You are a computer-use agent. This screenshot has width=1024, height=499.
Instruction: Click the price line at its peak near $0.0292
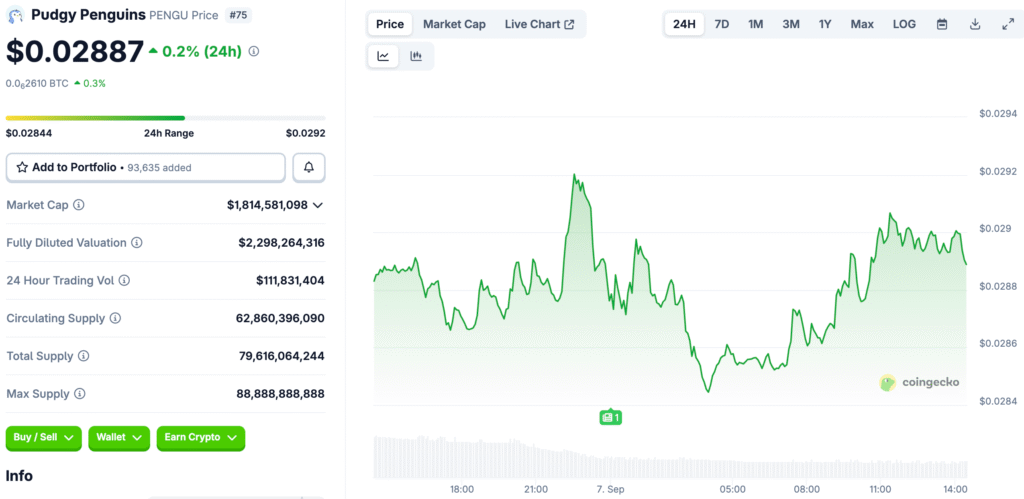(x=574, y=175)
